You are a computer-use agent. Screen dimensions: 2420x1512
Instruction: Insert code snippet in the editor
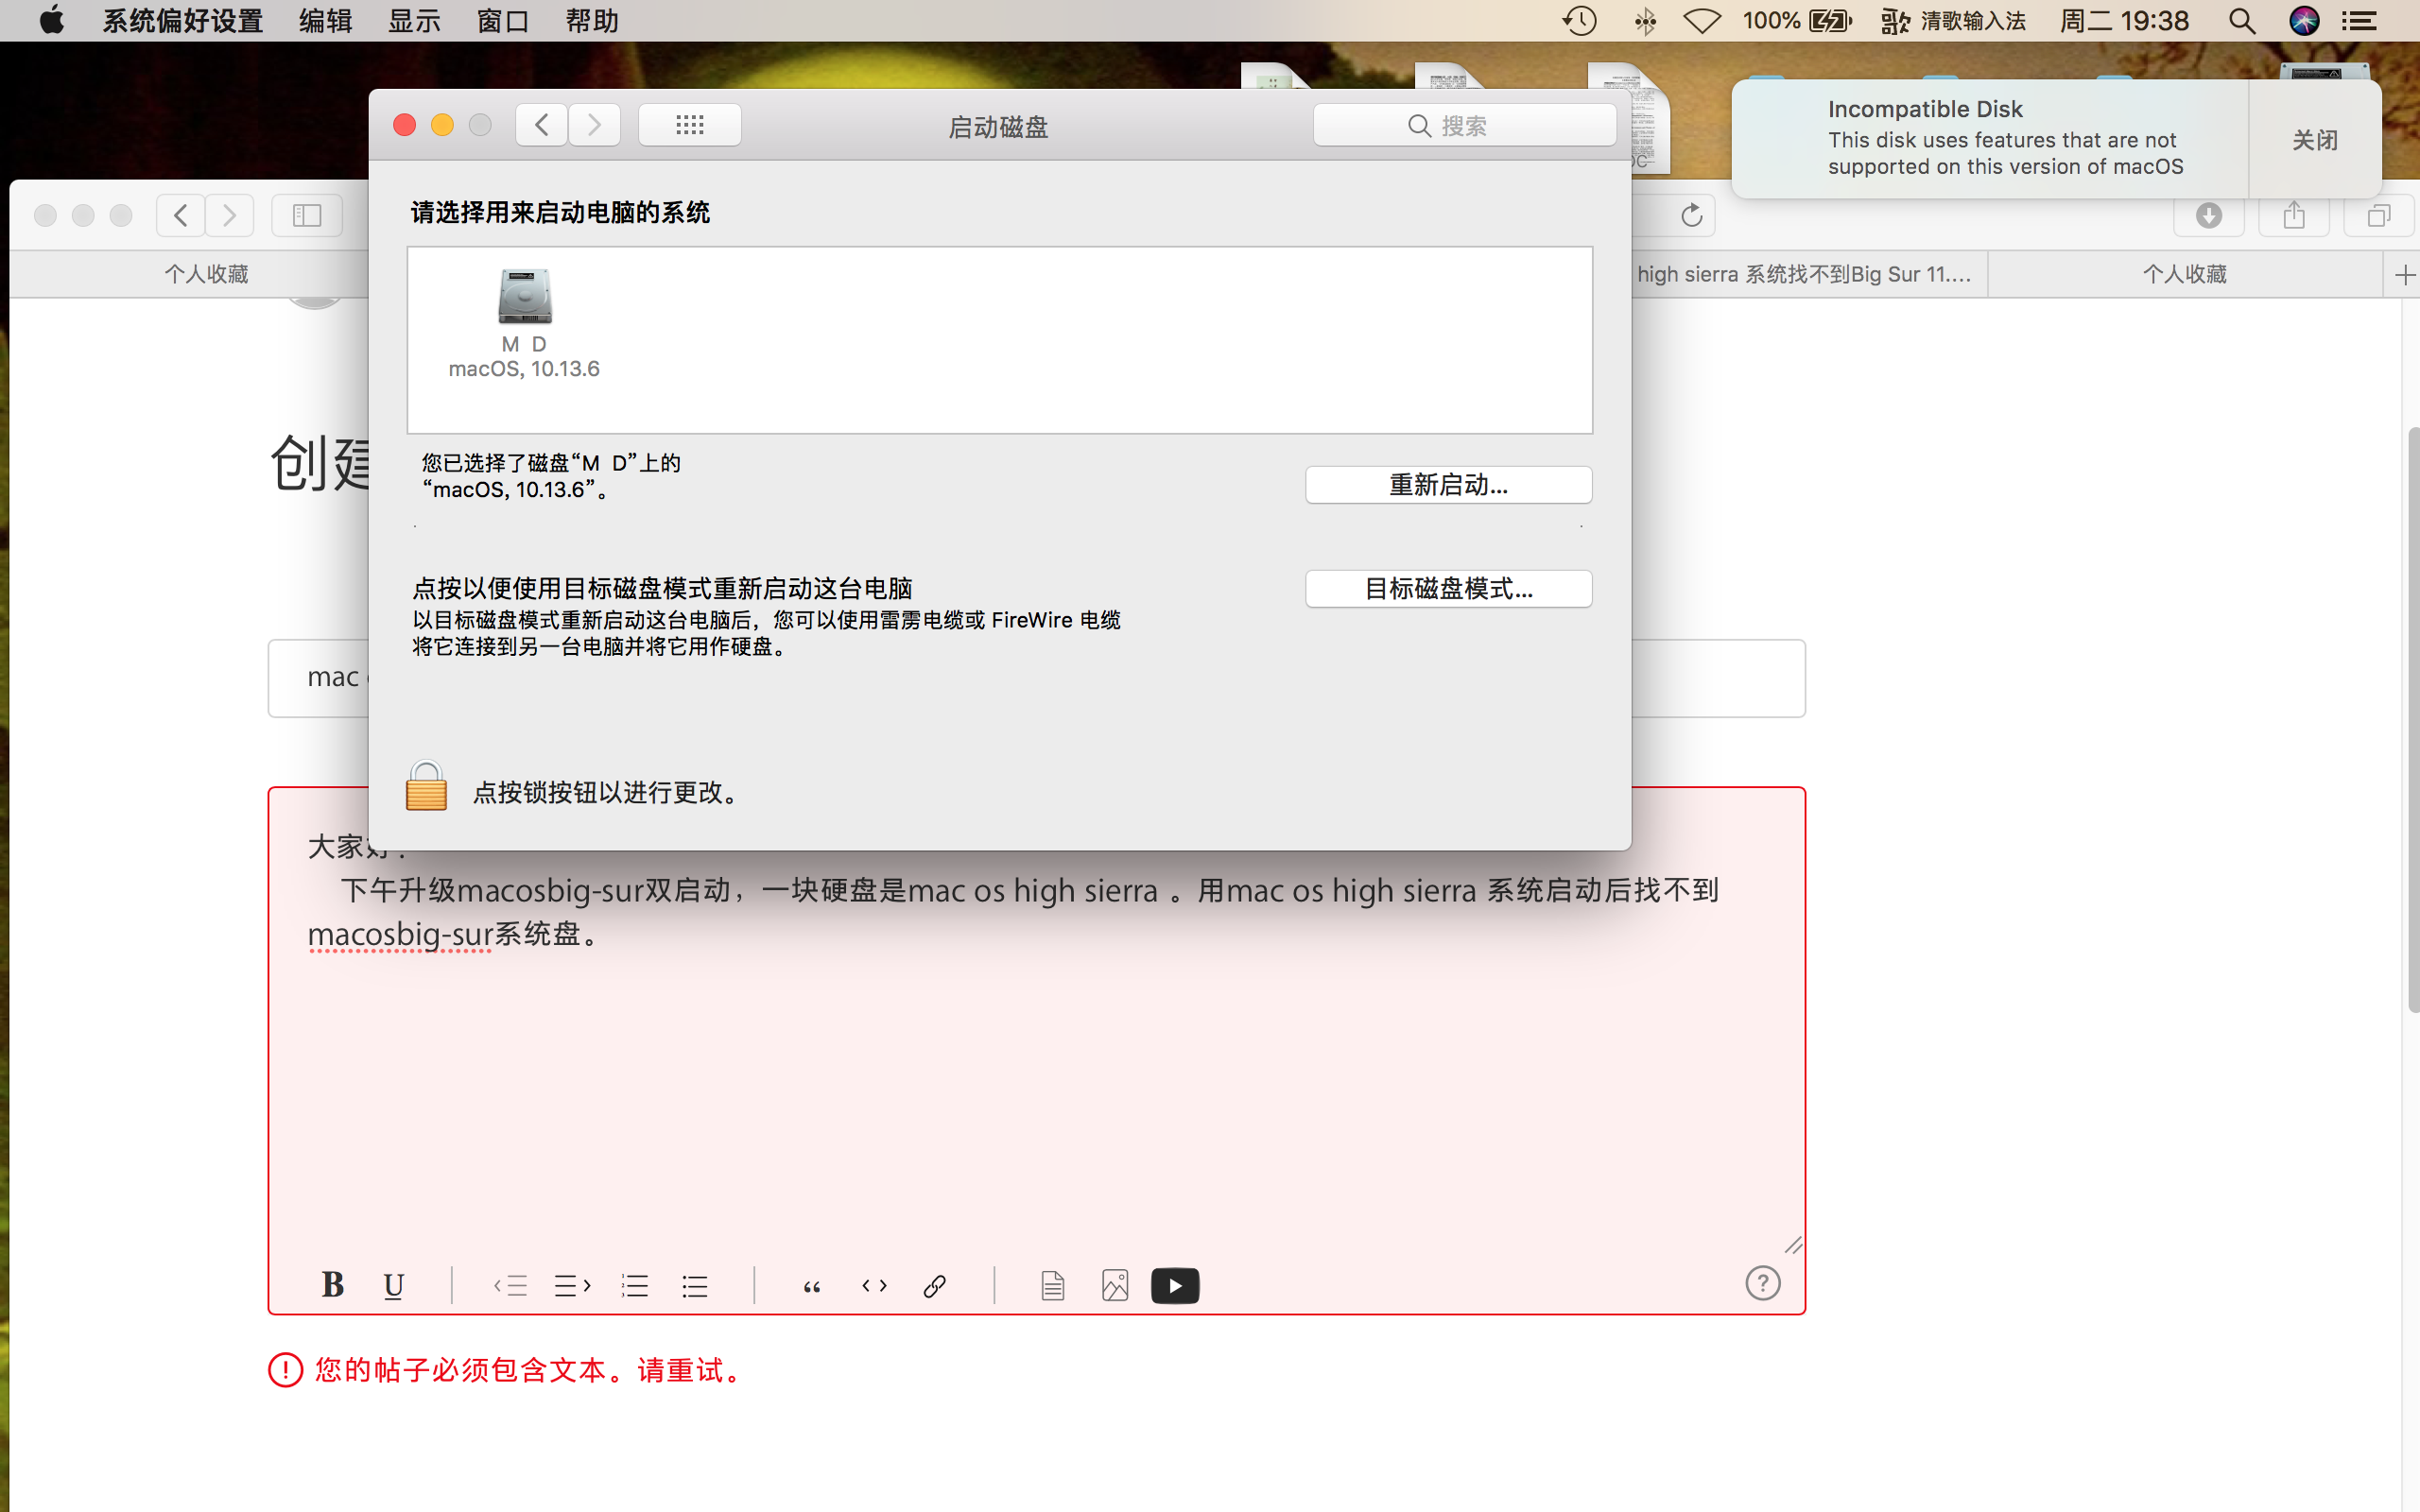pyautogui.click(x=874, y=1285)
